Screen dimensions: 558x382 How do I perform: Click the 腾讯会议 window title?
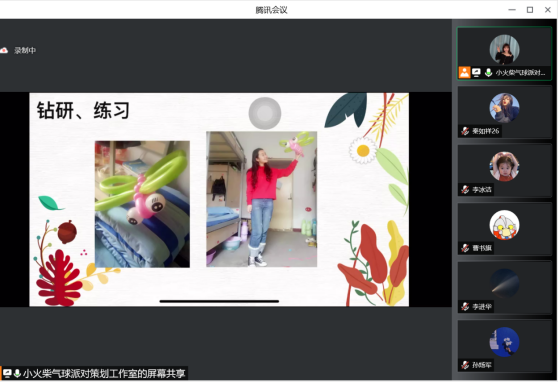tap(271, 10)
